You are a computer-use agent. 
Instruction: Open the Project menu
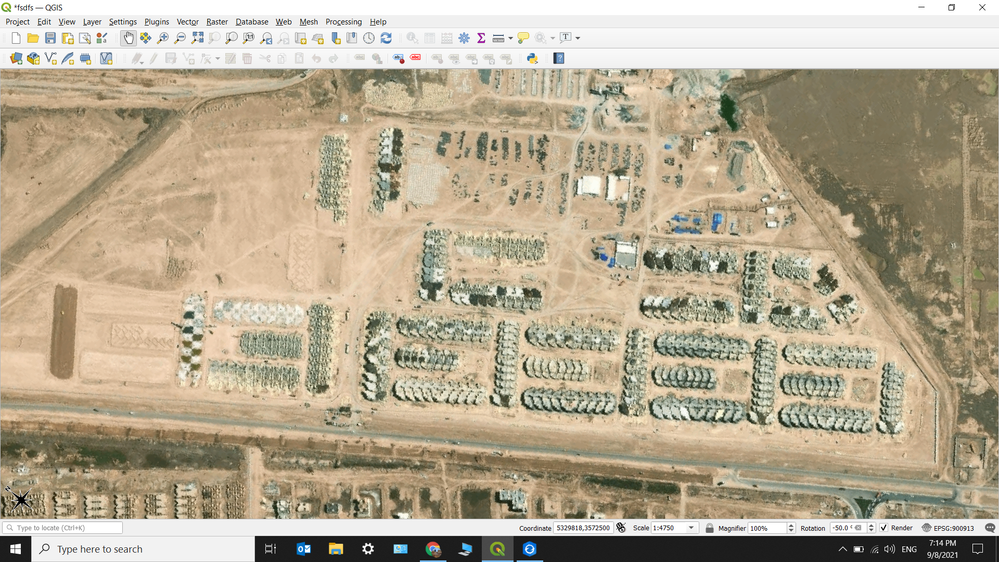click(17, 22)
